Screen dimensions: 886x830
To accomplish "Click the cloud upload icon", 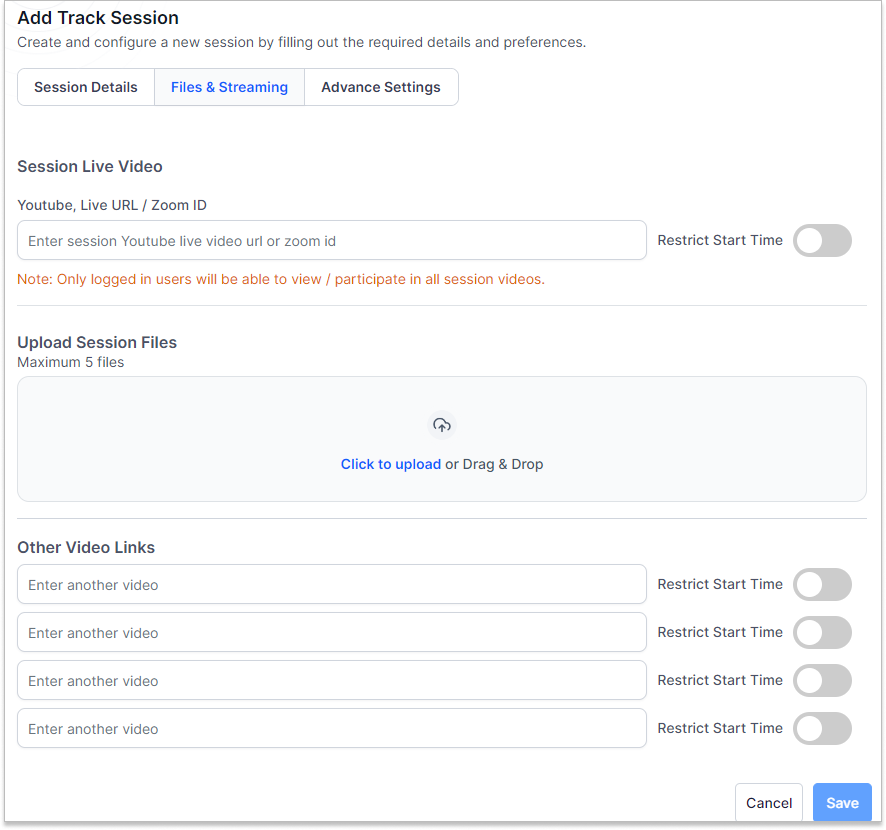I will (442, 425).
